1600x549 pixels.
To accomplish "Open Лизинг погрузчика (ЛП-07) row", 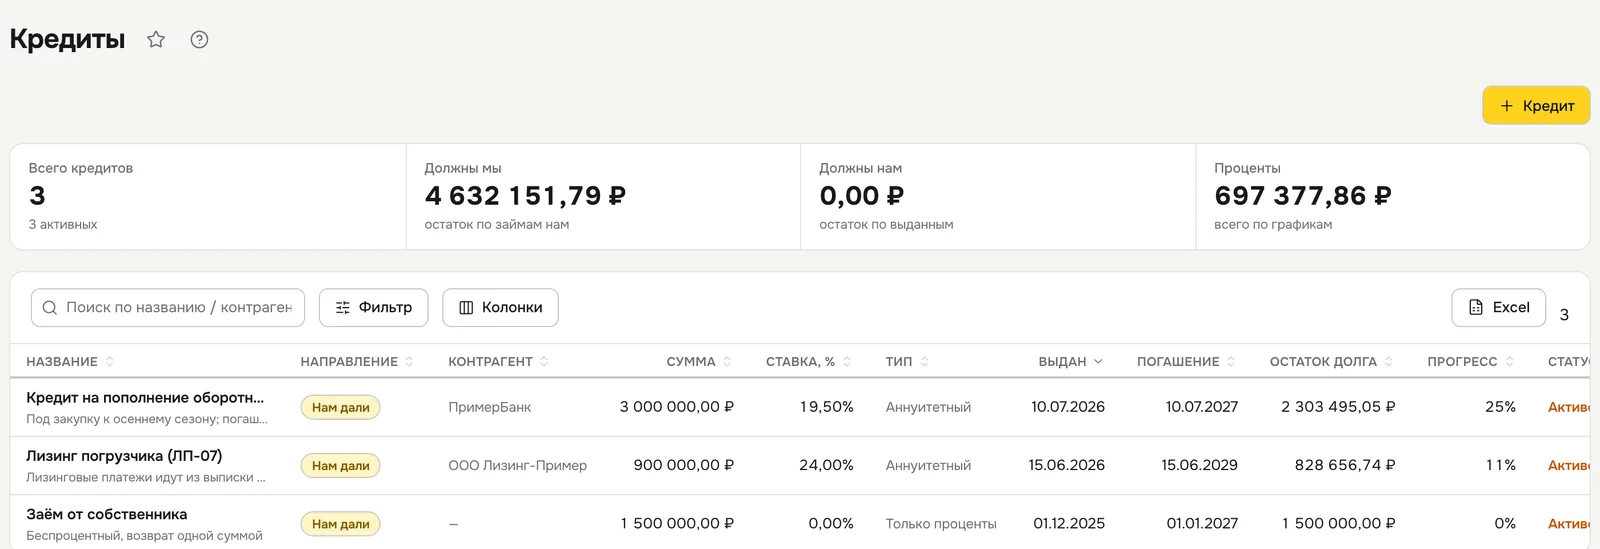I will (x=800, y=465).
